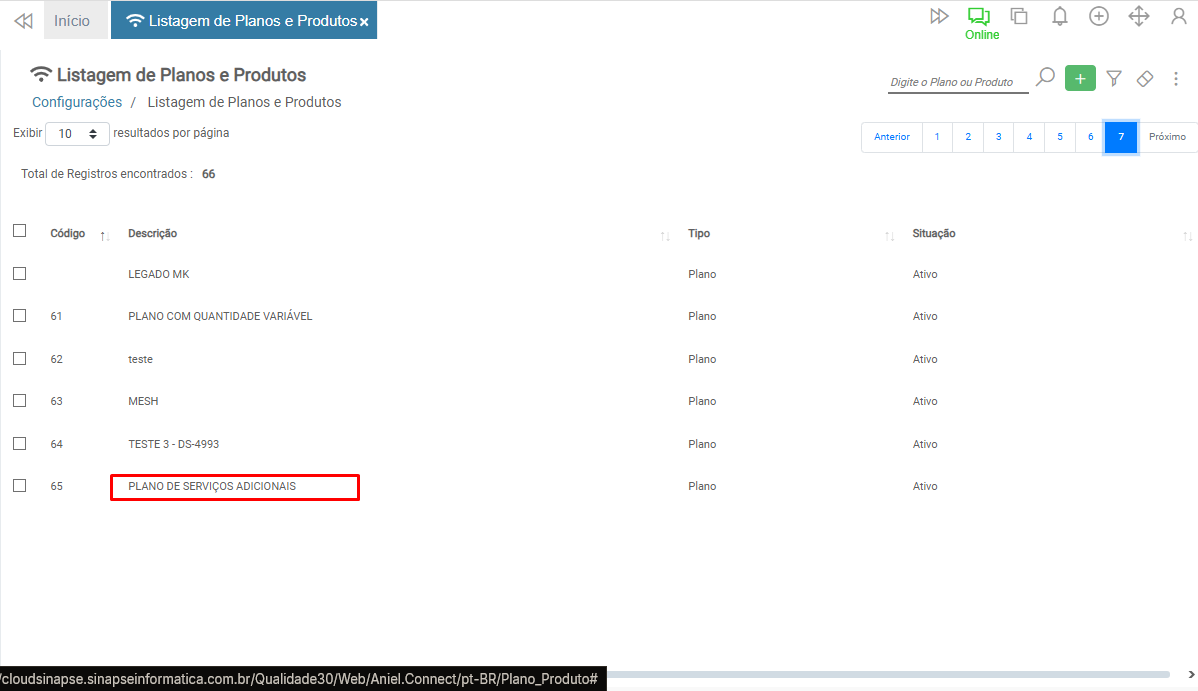Open the notifications bell icon
1198x691 pixels.
(x=1059, y=16)
